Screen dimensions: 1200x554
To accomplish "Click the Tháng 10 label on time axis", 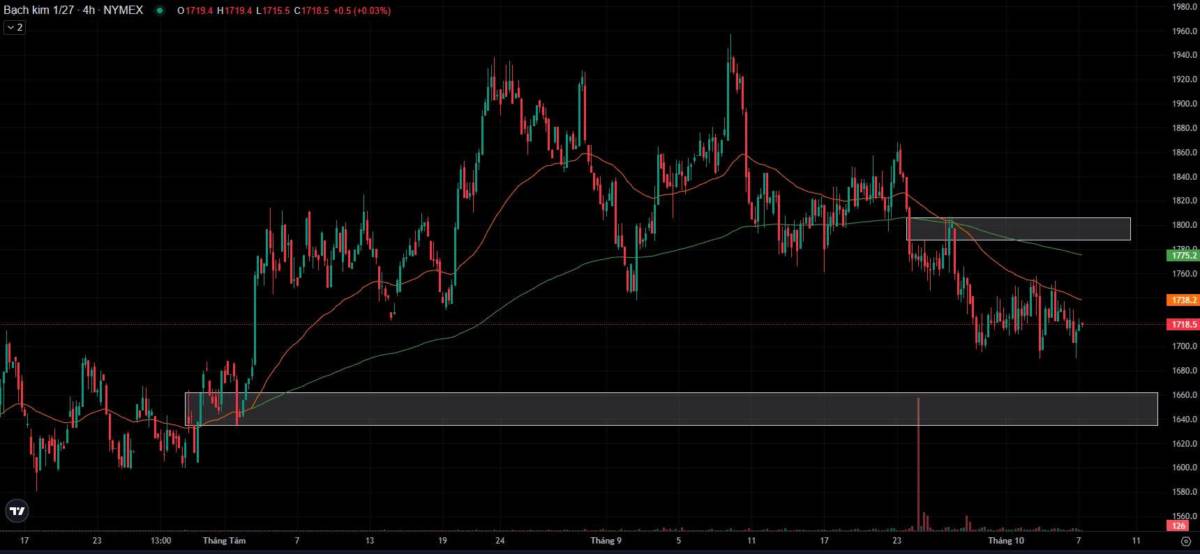I will point(1005,541).
